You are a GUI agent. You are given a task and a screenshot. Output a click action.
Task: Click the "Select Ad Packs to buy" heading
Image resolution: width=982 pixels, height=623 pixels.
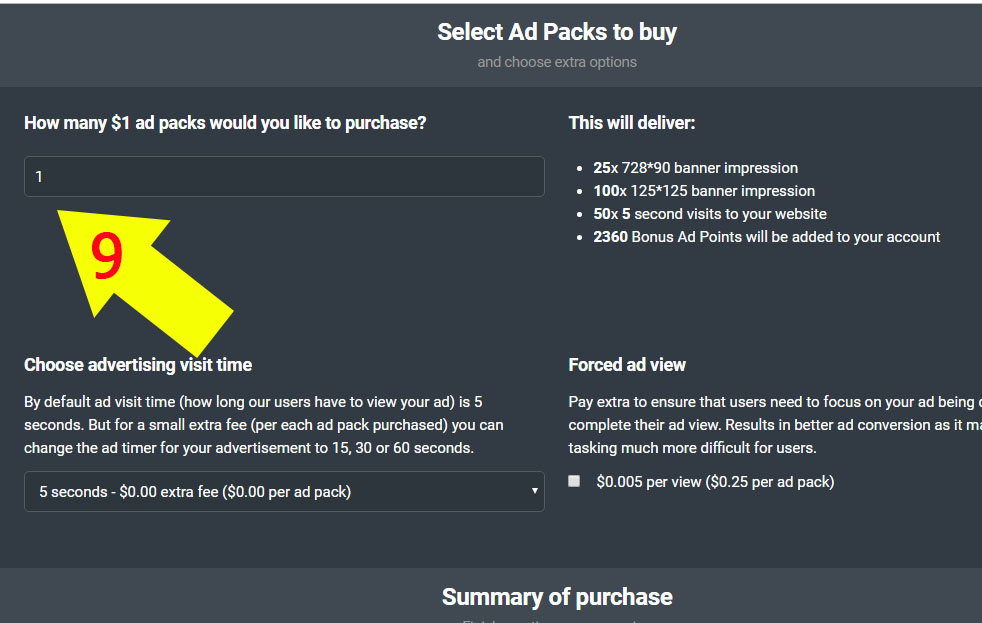(556, 32)
